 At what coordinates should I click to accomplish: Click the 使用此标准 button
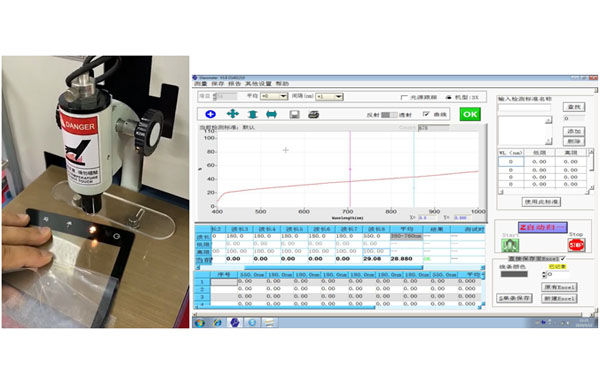coord(541,202)
